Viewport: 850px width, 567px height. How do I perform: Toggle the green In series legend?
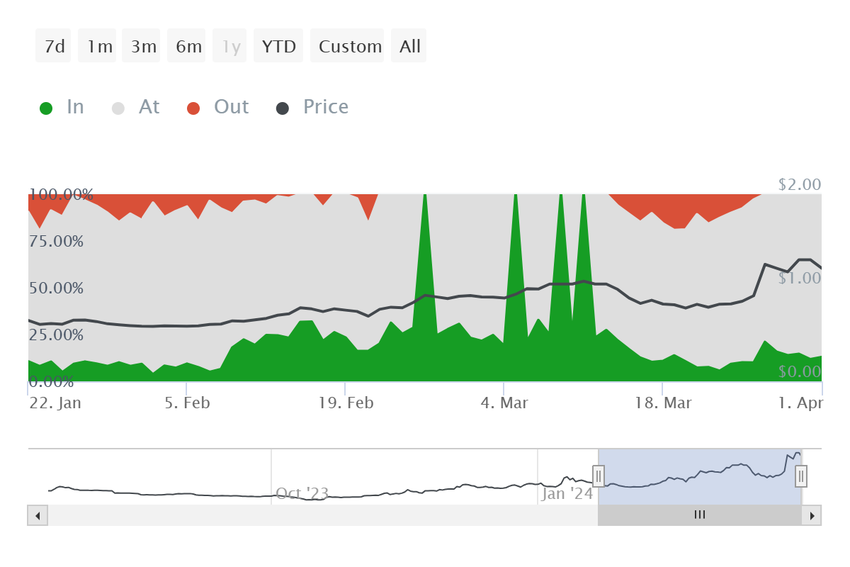[46, 108]
